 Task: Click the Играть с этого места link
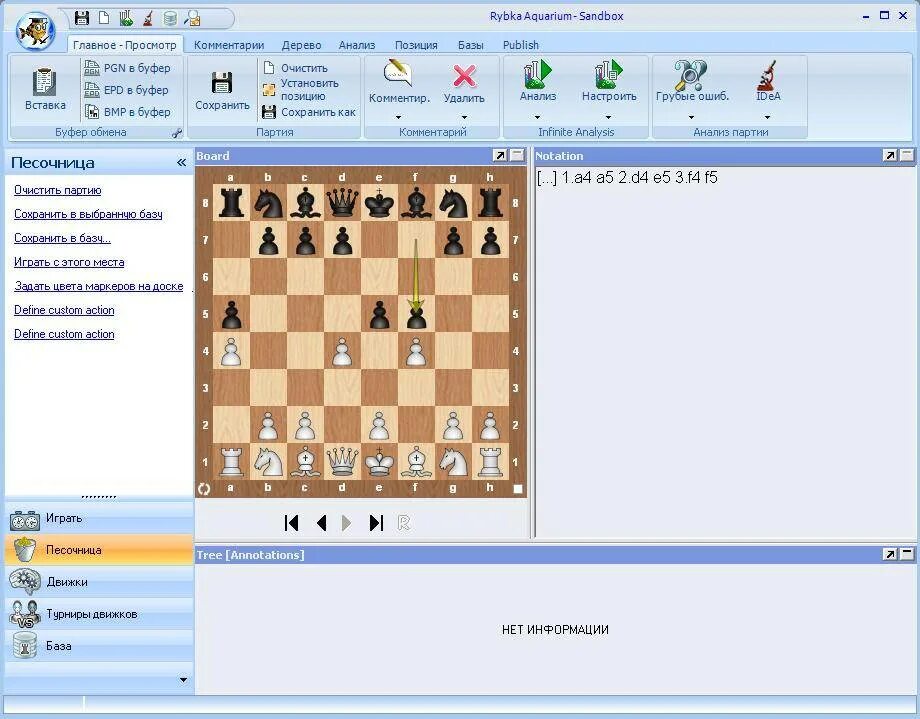click(69, 262)
